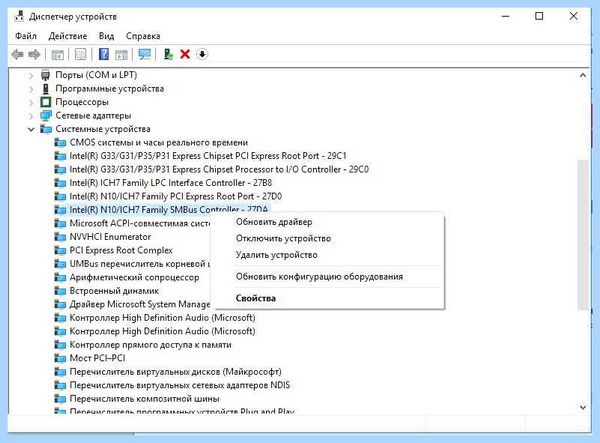Screen dimensions: 600x443
Task: Click icon beside PCI Express Root Complex
Action: (x=60, y=251)
